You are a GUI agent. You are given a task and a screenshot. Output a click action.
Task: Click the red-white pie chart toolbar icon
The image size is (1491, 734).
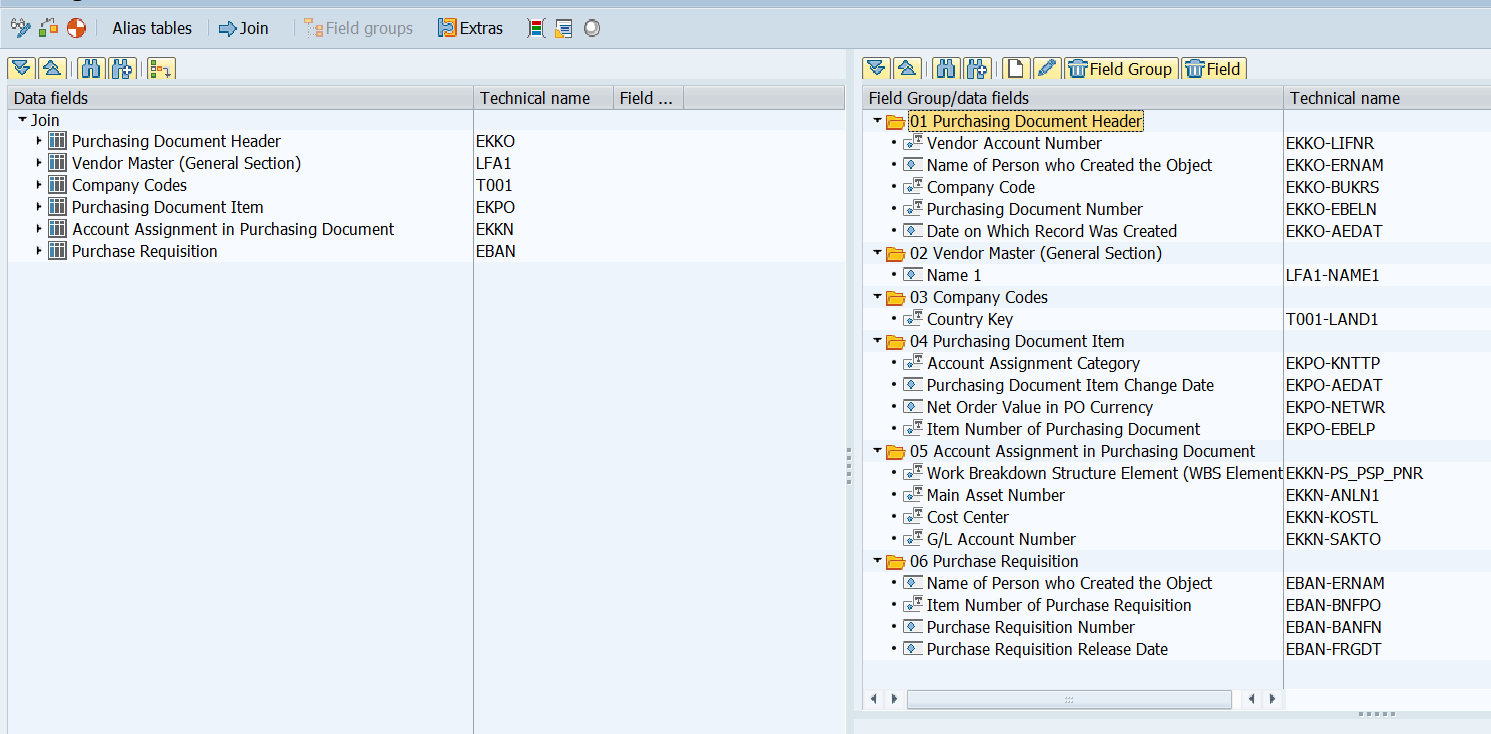coord(75,28)
